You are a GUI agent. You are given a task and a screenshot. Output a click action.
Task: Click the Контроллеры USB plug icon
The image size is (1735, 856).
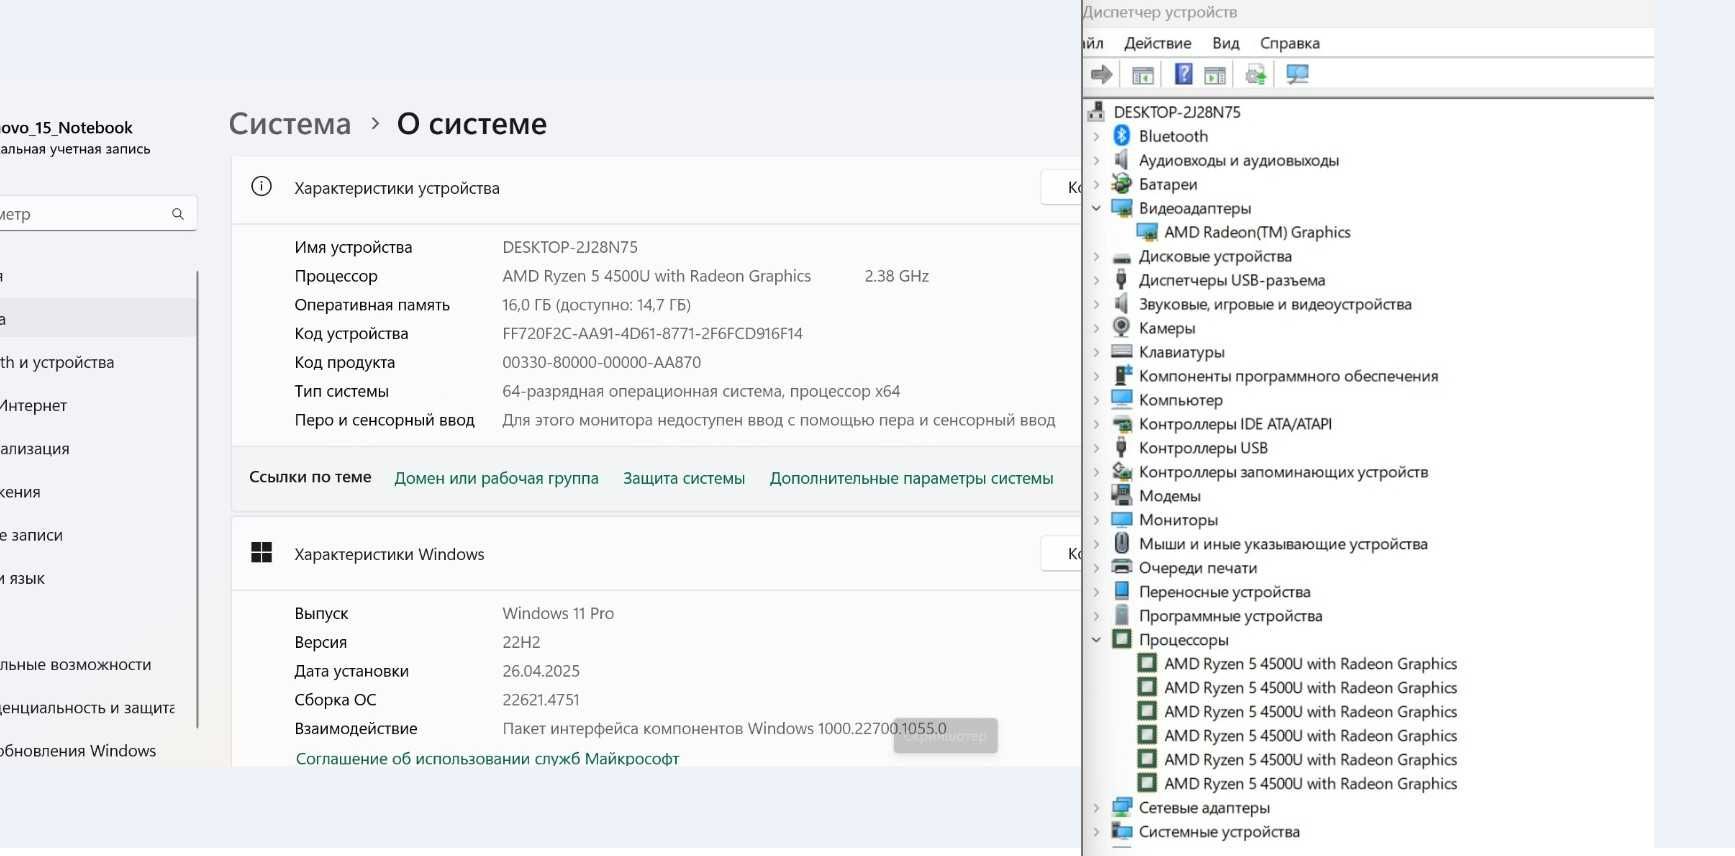click(x=1122, y=448)
